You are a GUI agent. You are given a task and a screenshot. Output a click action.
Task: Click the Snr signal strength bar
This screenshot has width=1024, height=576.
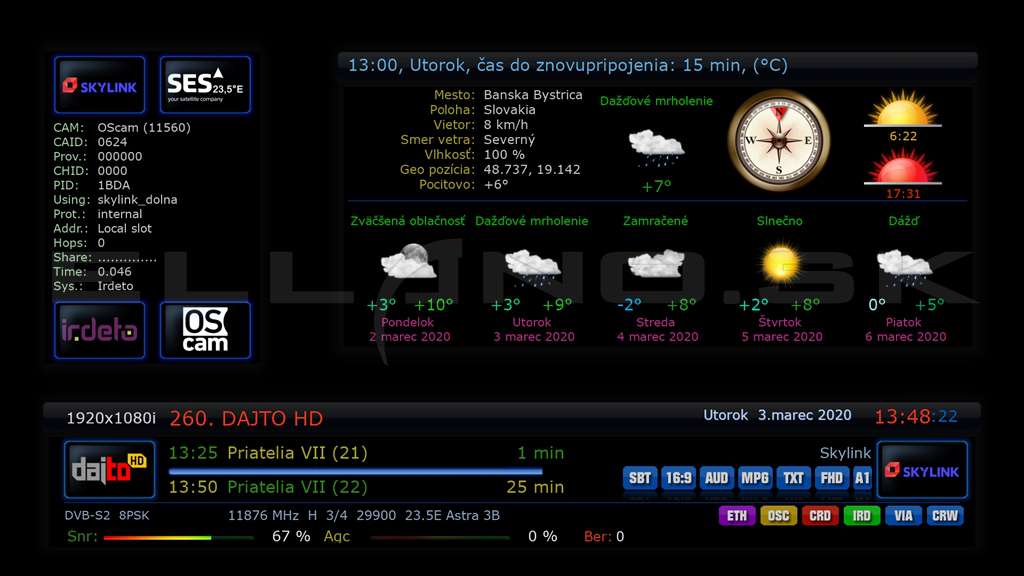178,537
